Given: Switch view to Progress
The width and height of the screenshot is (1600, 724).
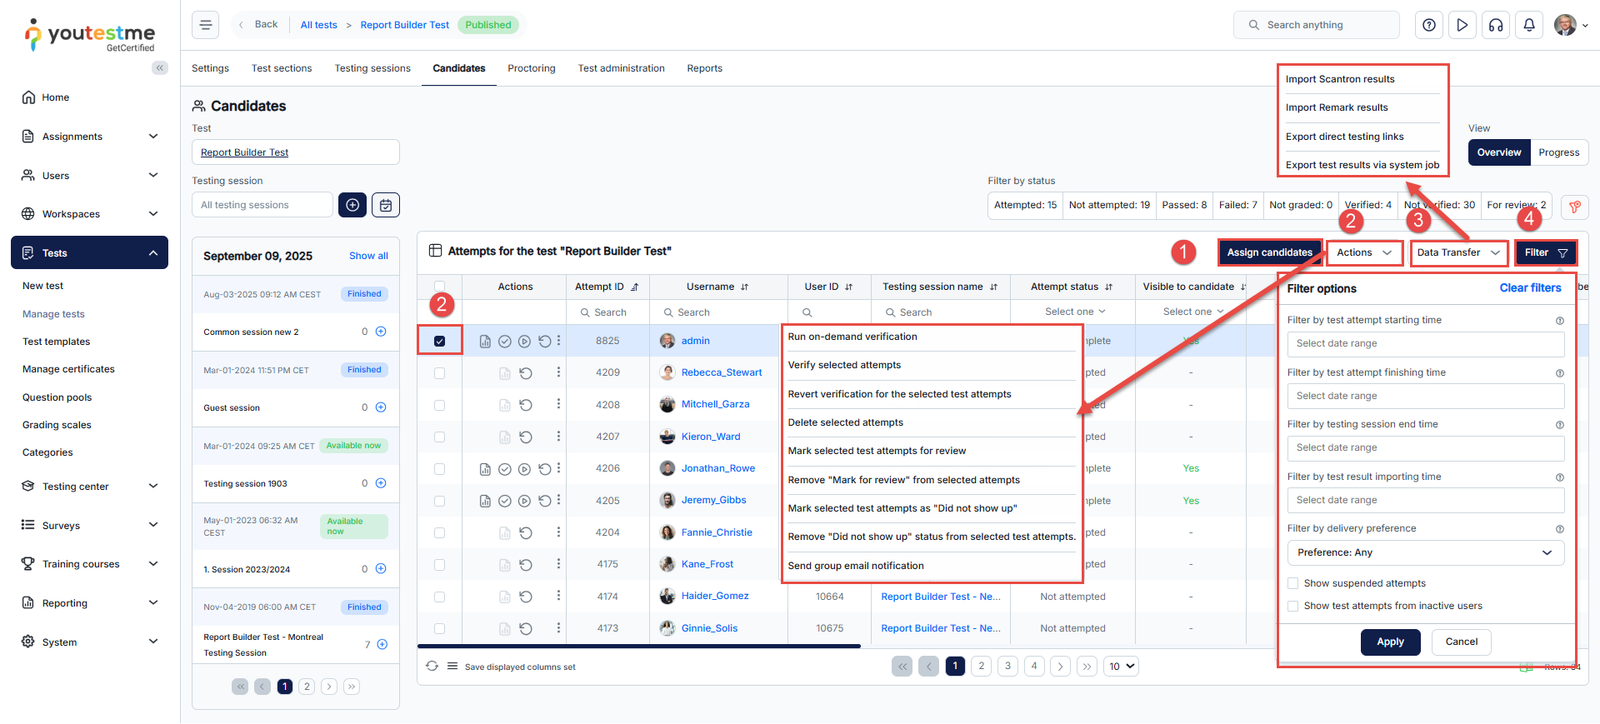Looking at the screenshot, I should [x=1558, y=153].
